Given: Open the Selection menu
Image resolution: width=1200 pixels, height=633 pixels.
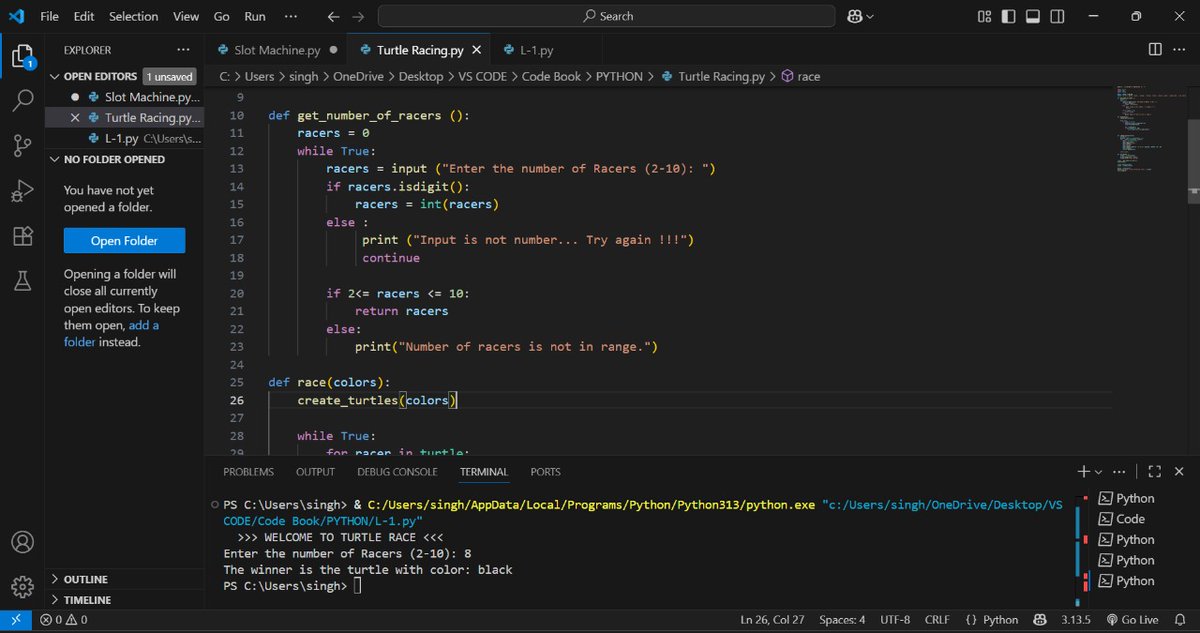Looking at the screenshot, I should 133,16.
